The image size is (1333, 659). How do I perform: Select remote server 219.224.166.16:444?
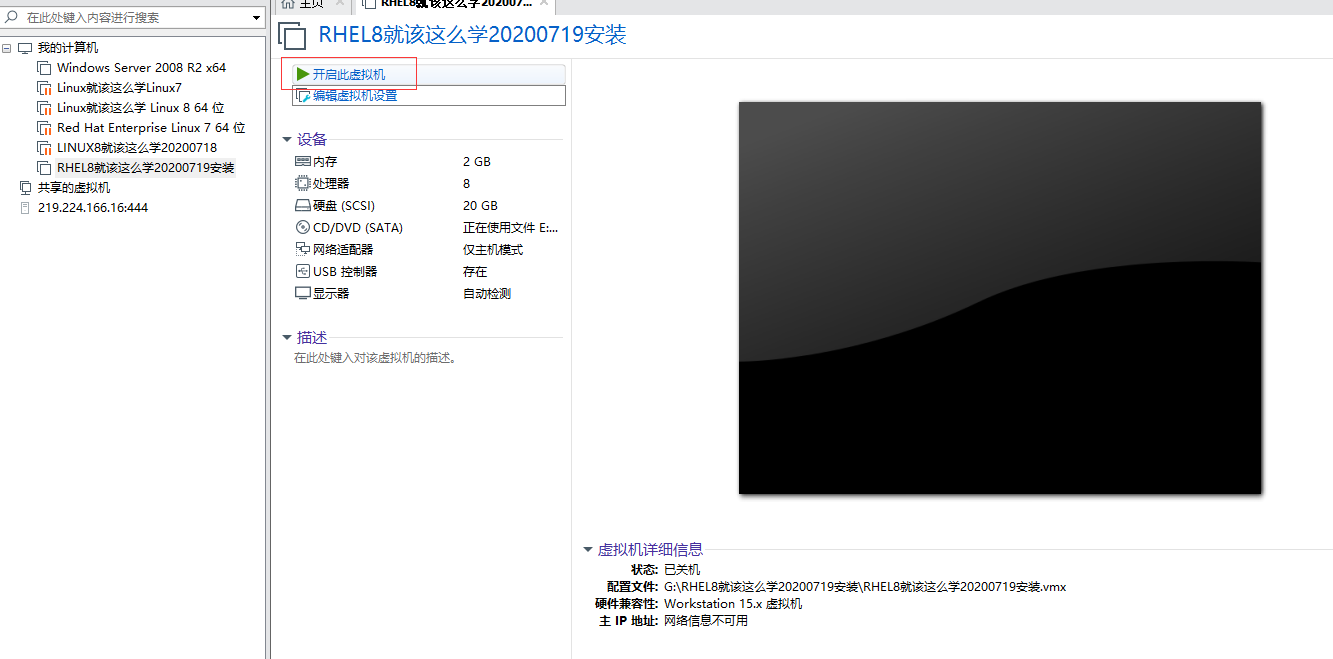[93, 208]
